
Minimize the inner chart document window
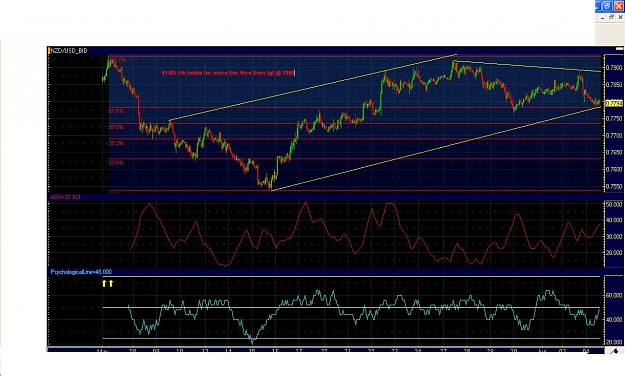pos(603,18)
